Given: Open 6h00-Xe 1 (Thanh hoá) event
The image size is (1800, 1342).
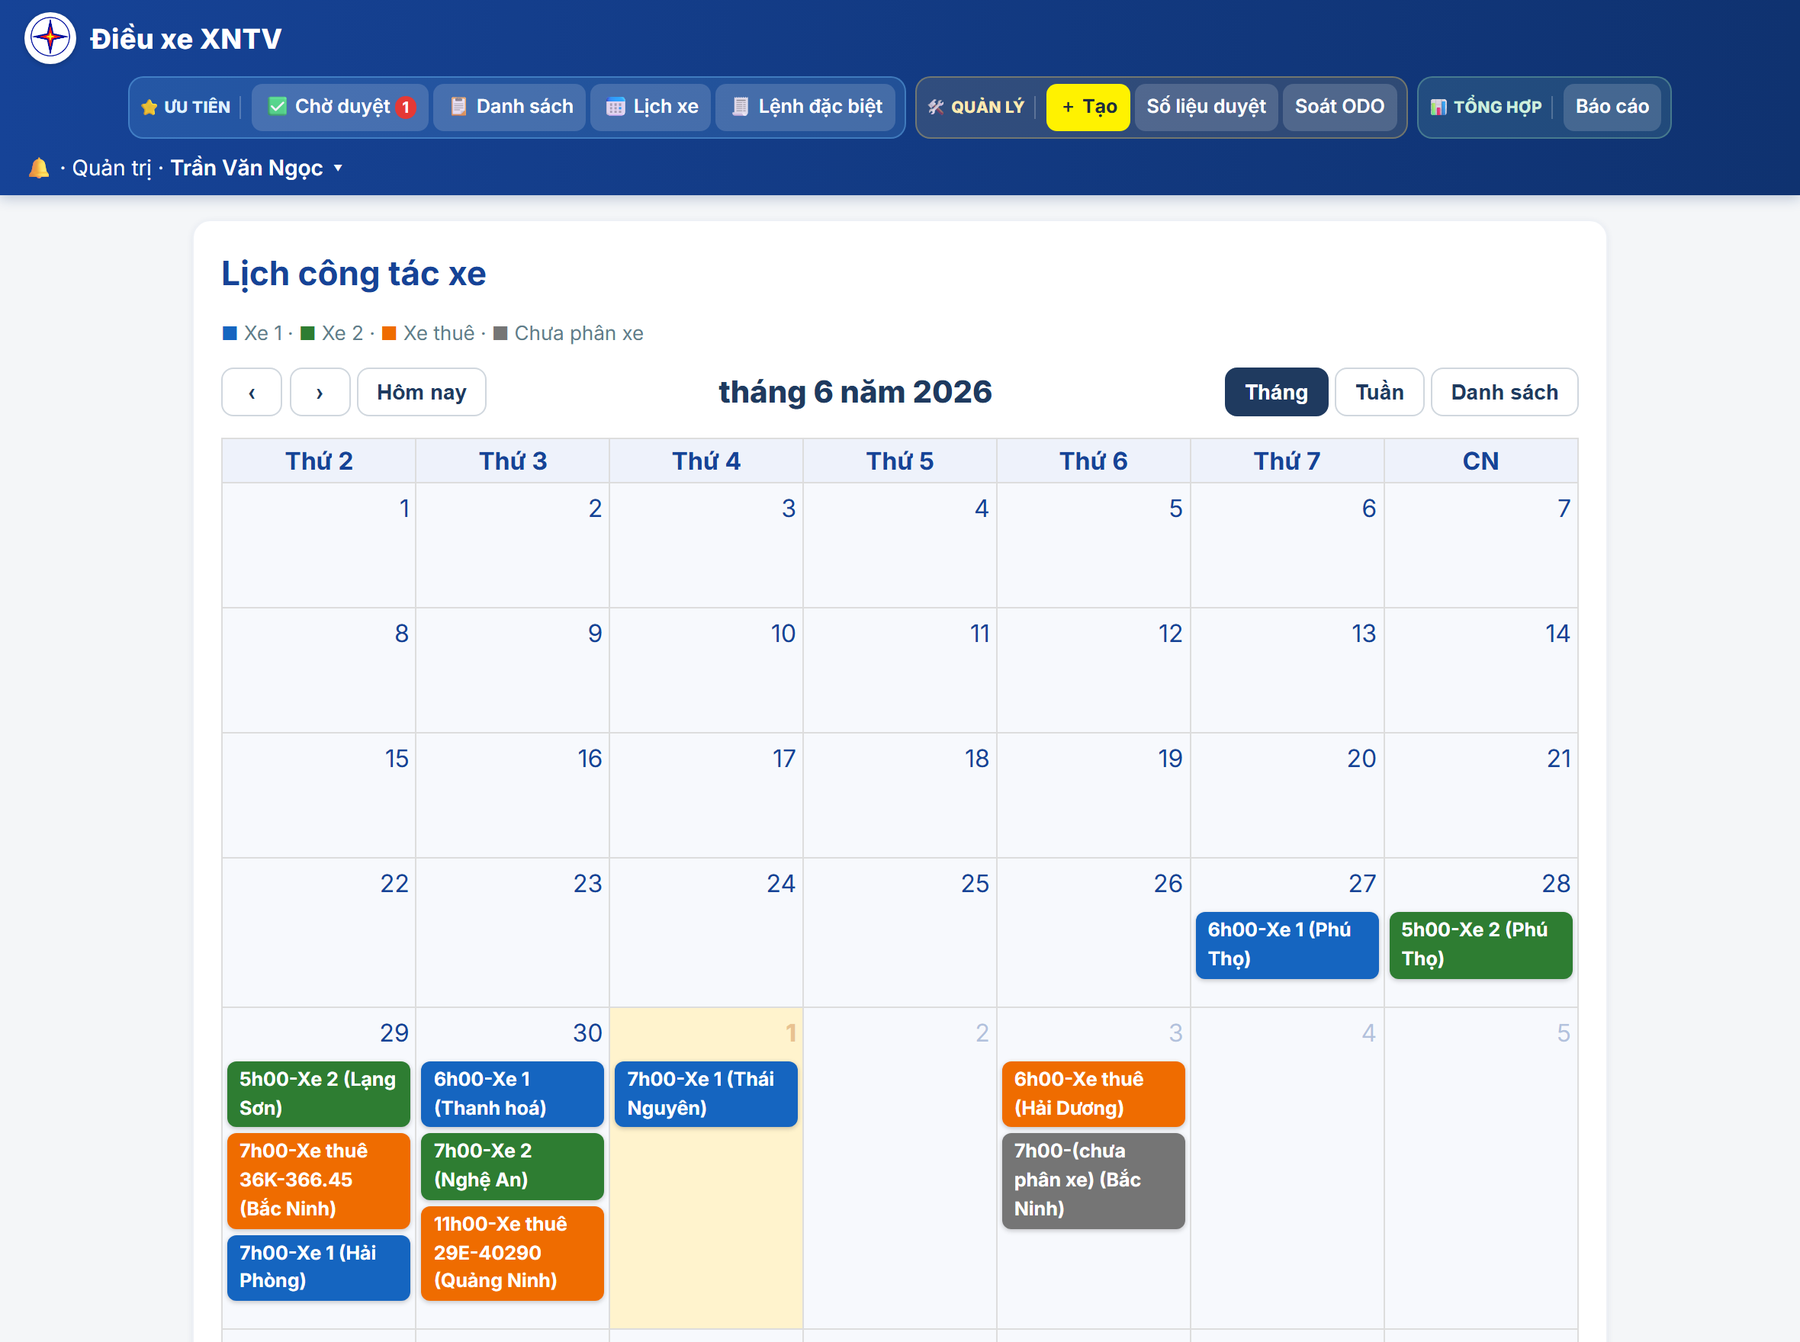Looking at the screenshot, I should pos(512,1094).
